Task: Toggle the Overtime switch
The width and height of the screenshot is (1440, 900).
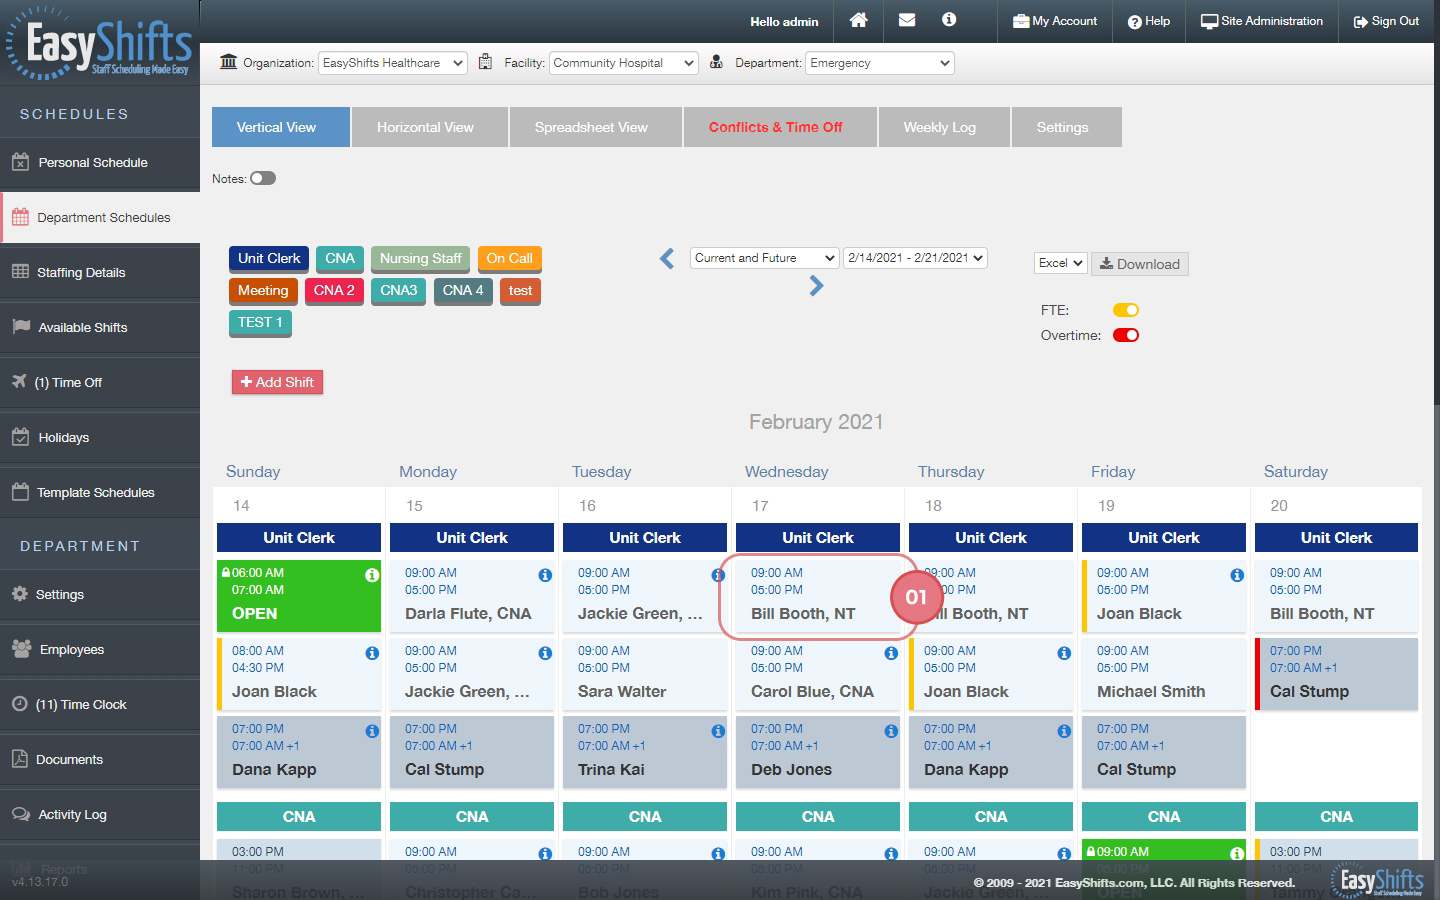Action: point(1126,335)
